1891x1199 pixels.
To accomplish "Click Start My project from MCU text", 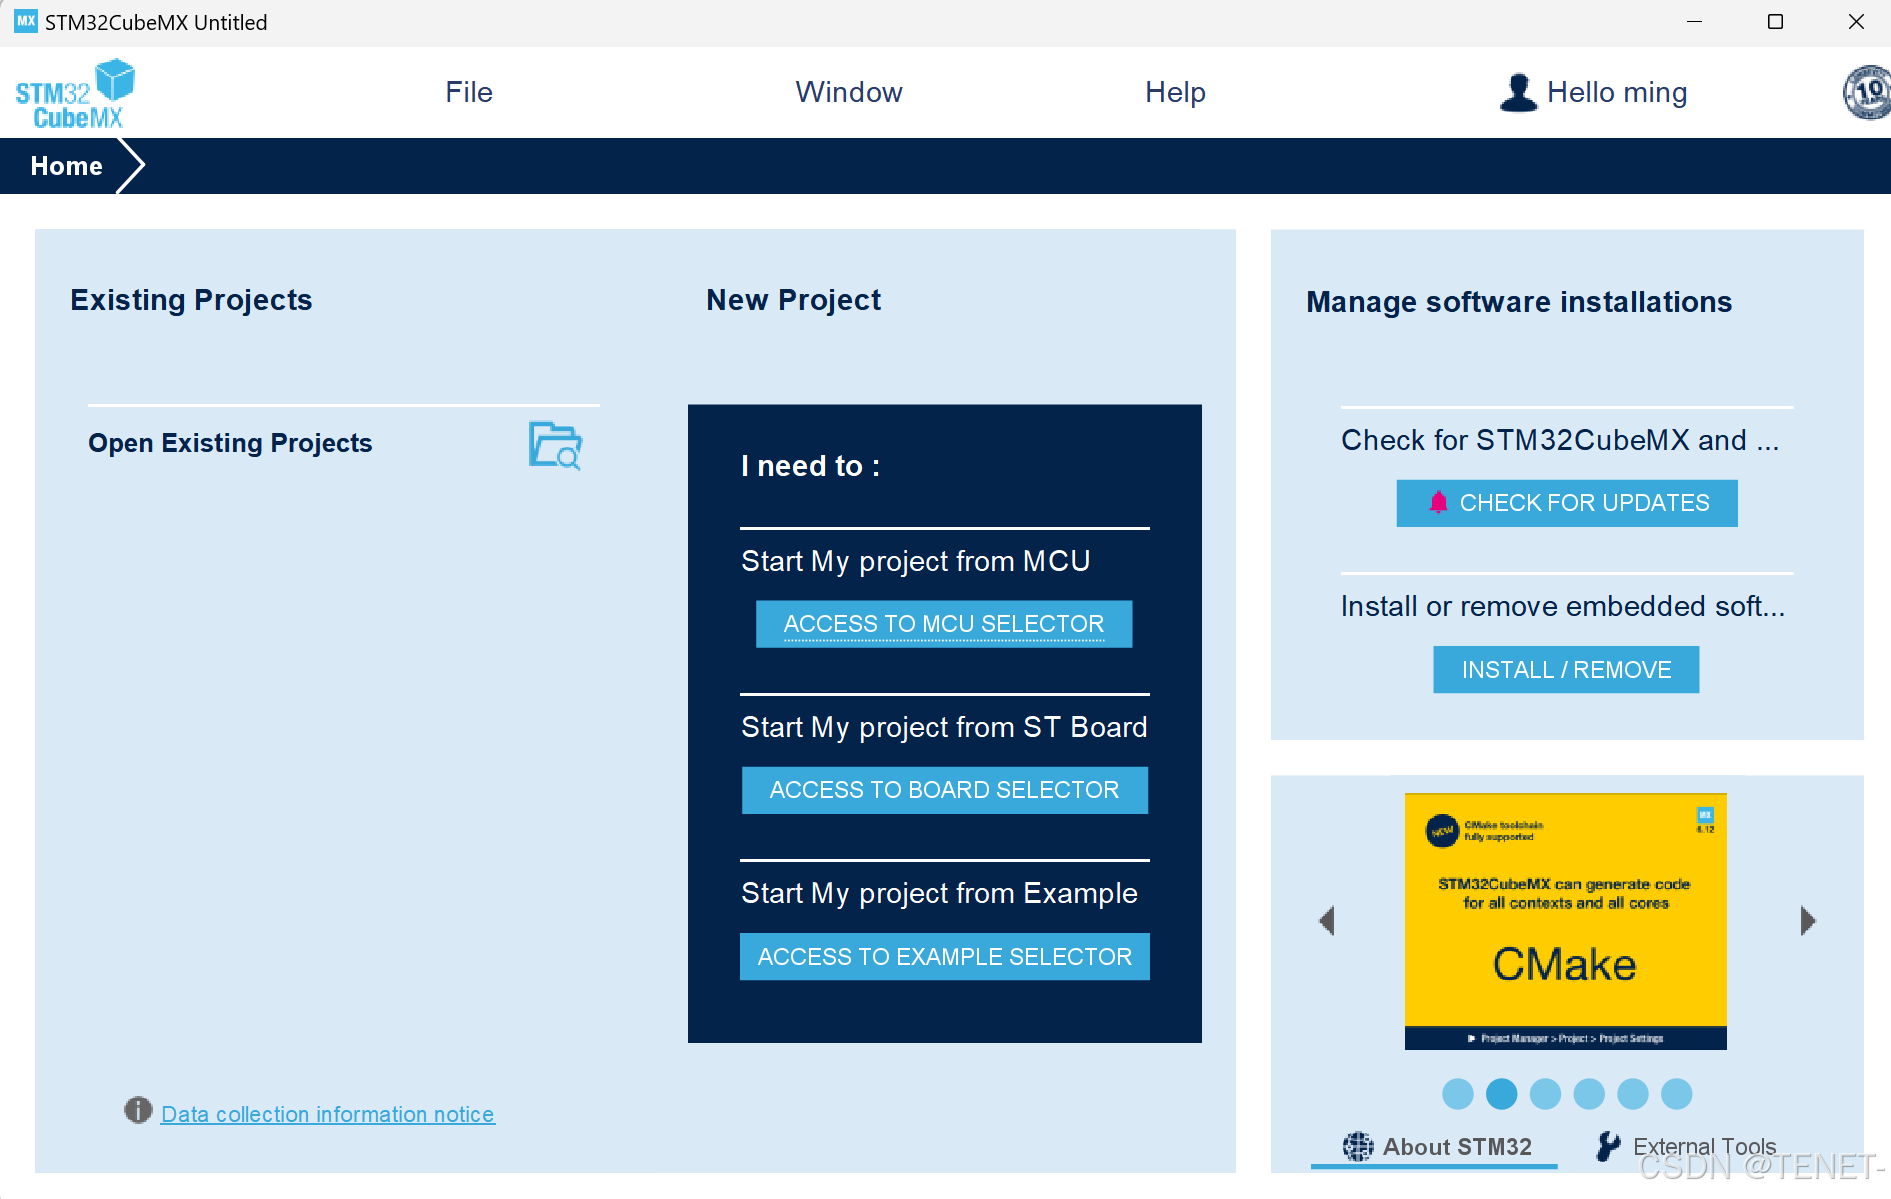I will pos(915,562).
